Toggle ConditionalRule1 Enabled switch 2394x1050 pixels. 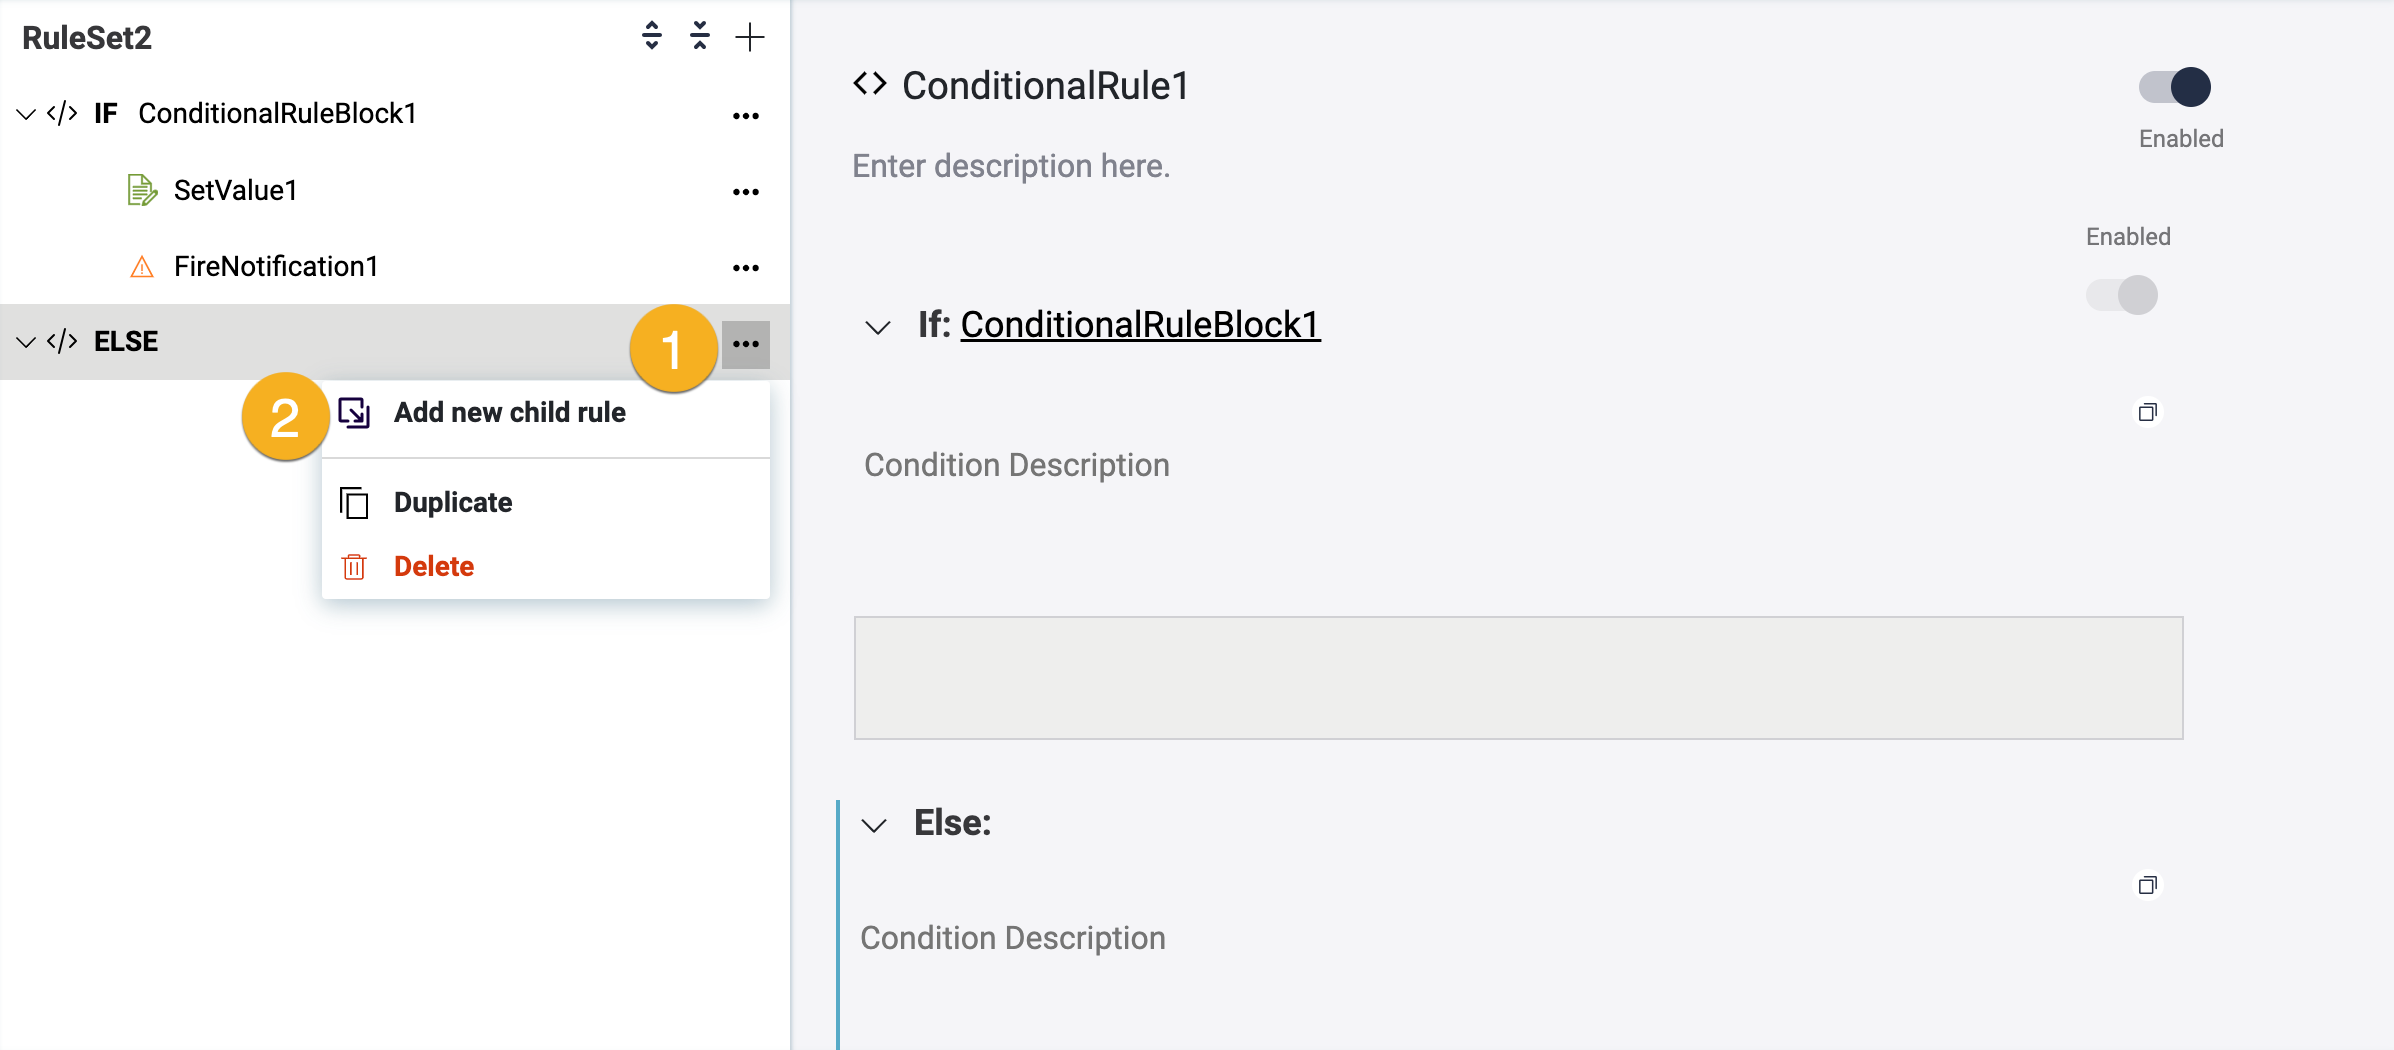click(2174, 87)
